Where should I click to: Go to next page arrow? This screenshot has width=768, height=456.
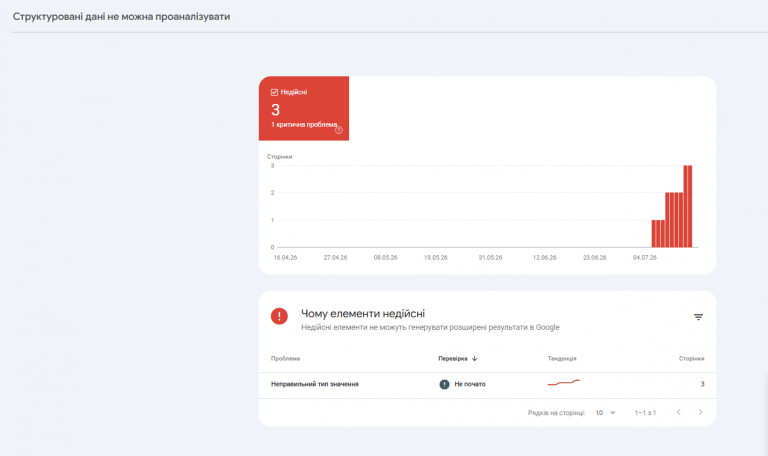coord(700,412)
